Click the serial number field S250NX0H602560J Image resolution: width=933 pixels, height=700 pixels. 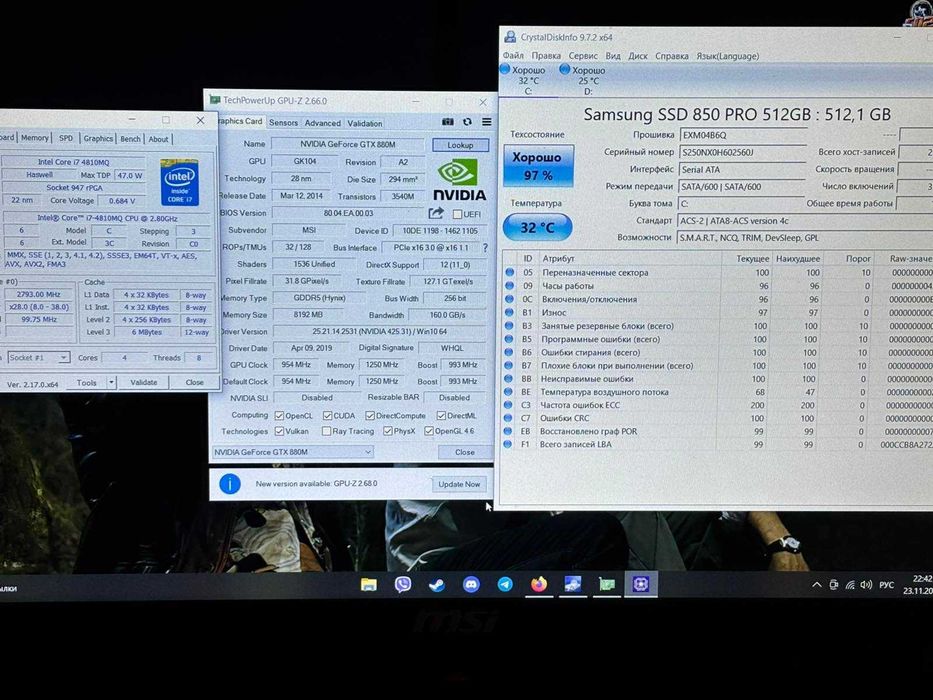tap(743, 152)
